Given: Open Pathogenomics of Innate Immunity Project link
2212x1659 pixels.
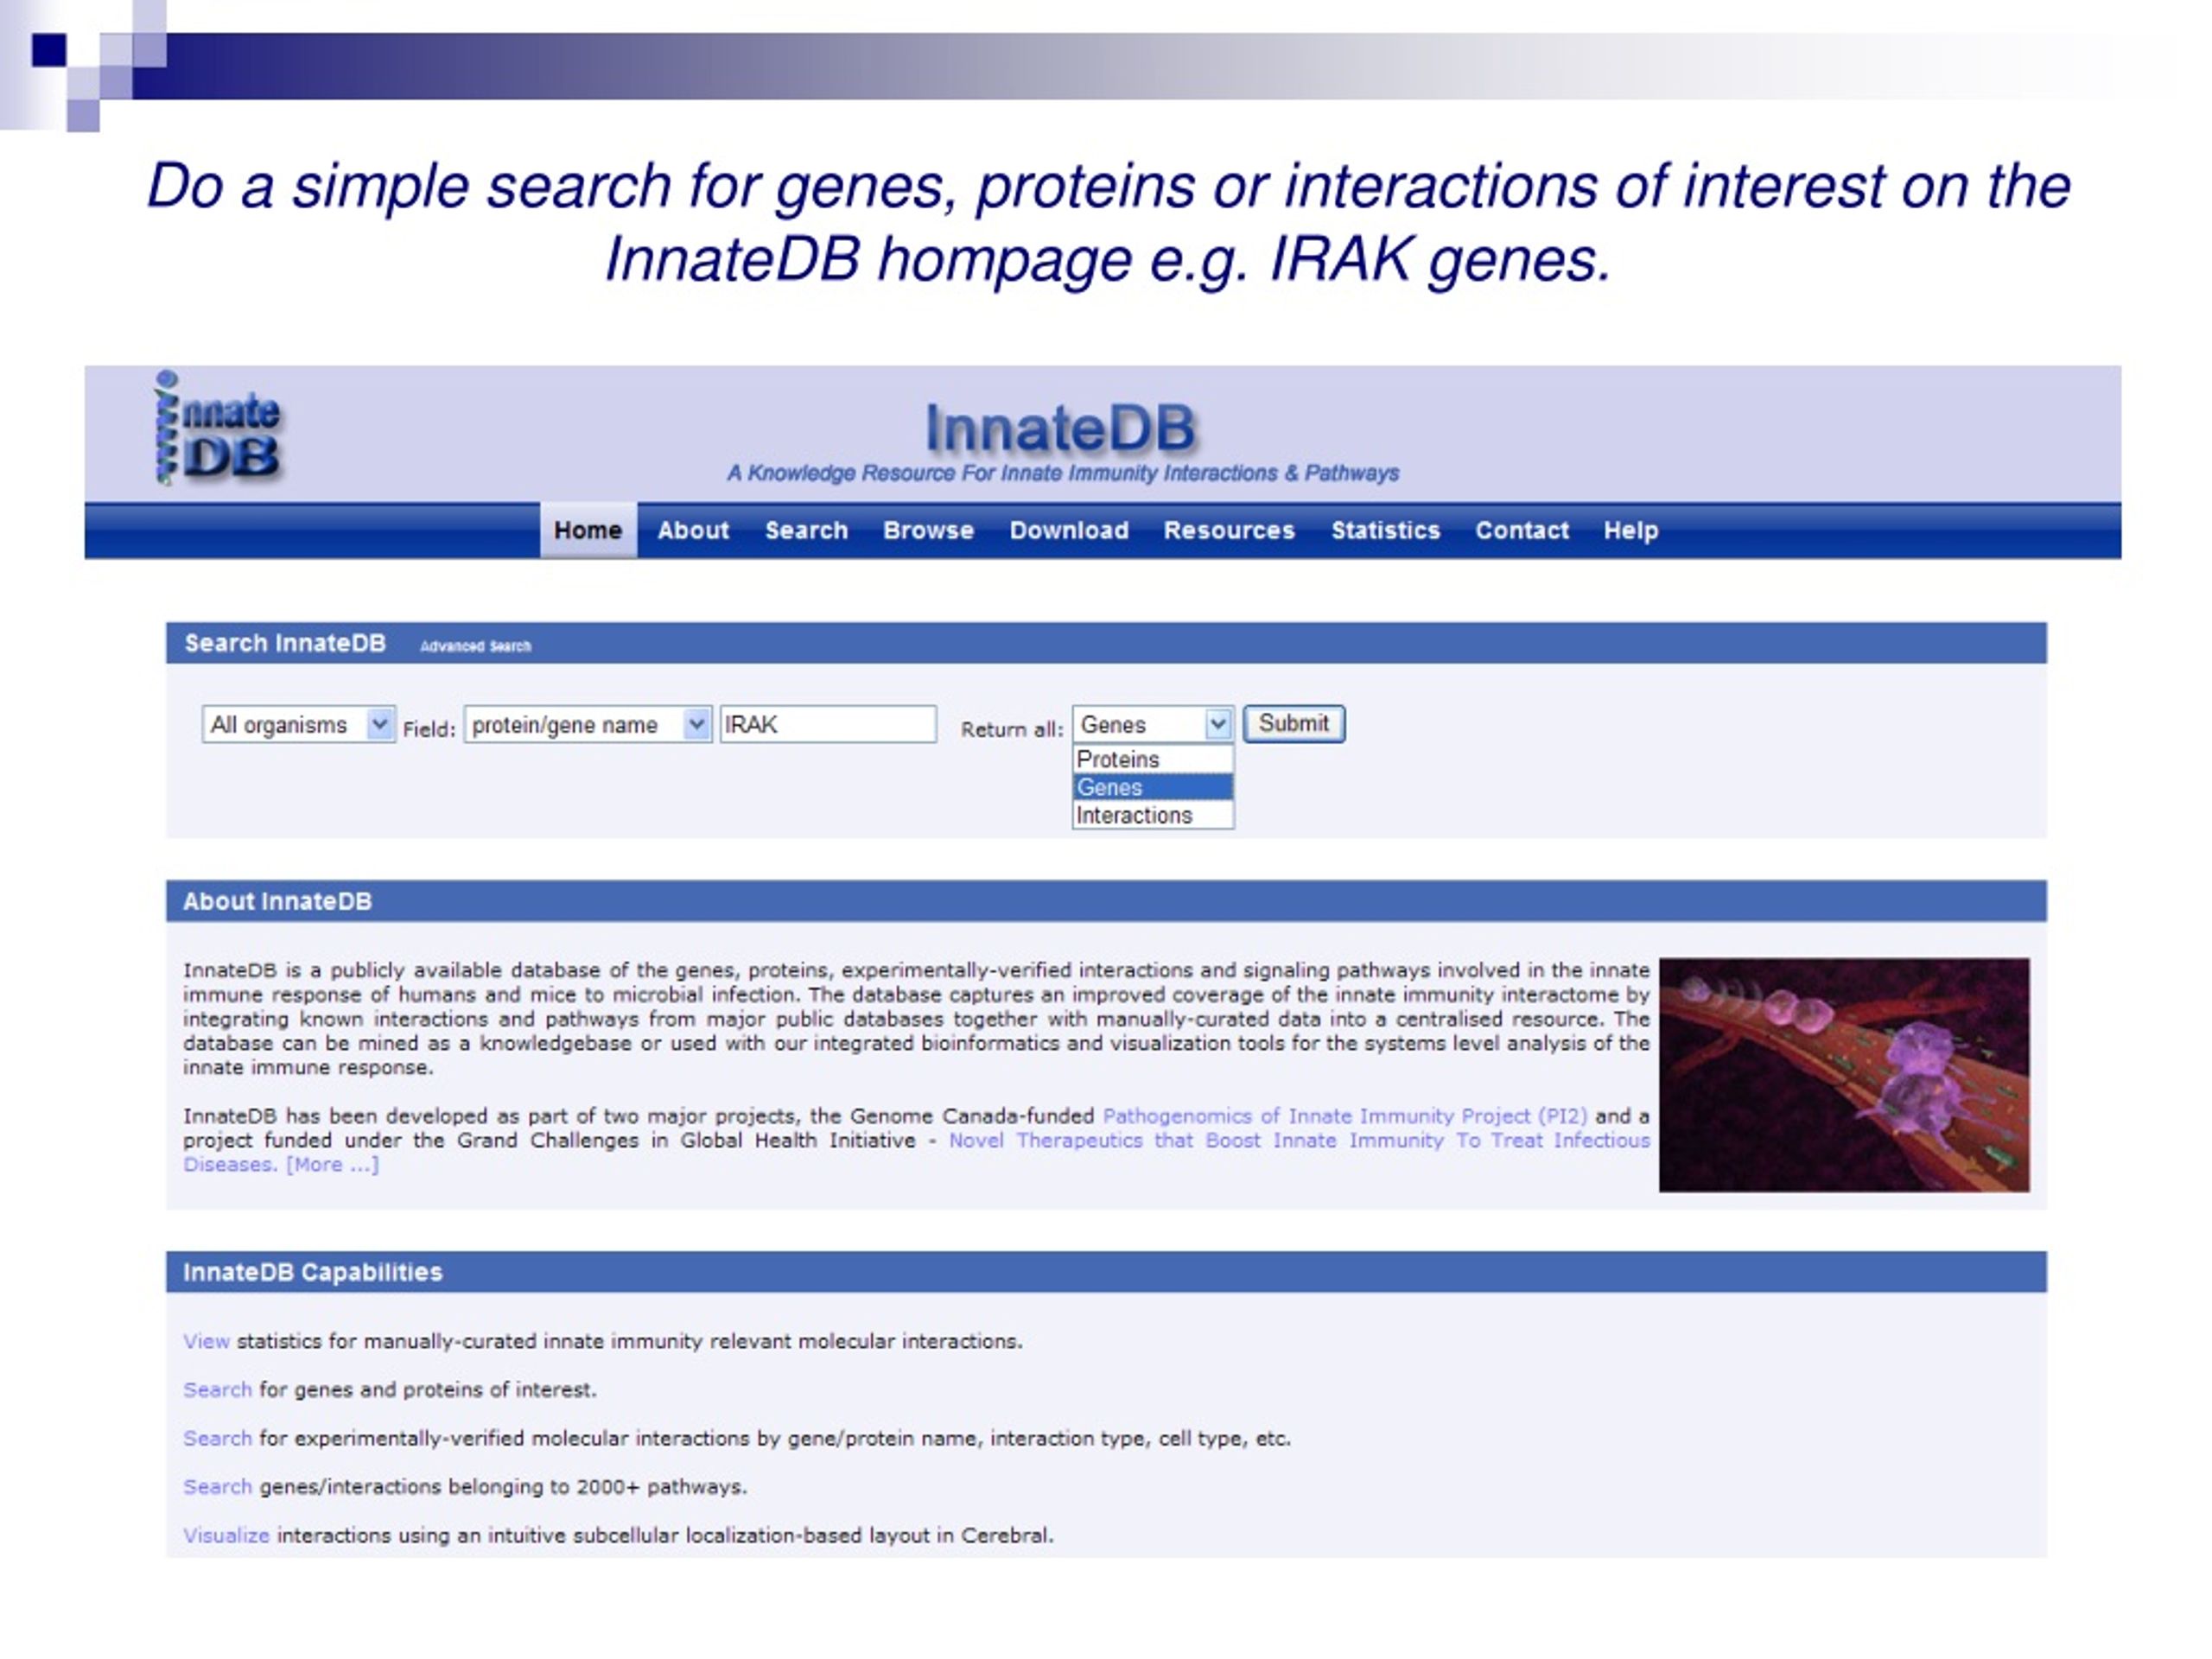Looking at the screenshot, I should [x=1345, y=1116].
